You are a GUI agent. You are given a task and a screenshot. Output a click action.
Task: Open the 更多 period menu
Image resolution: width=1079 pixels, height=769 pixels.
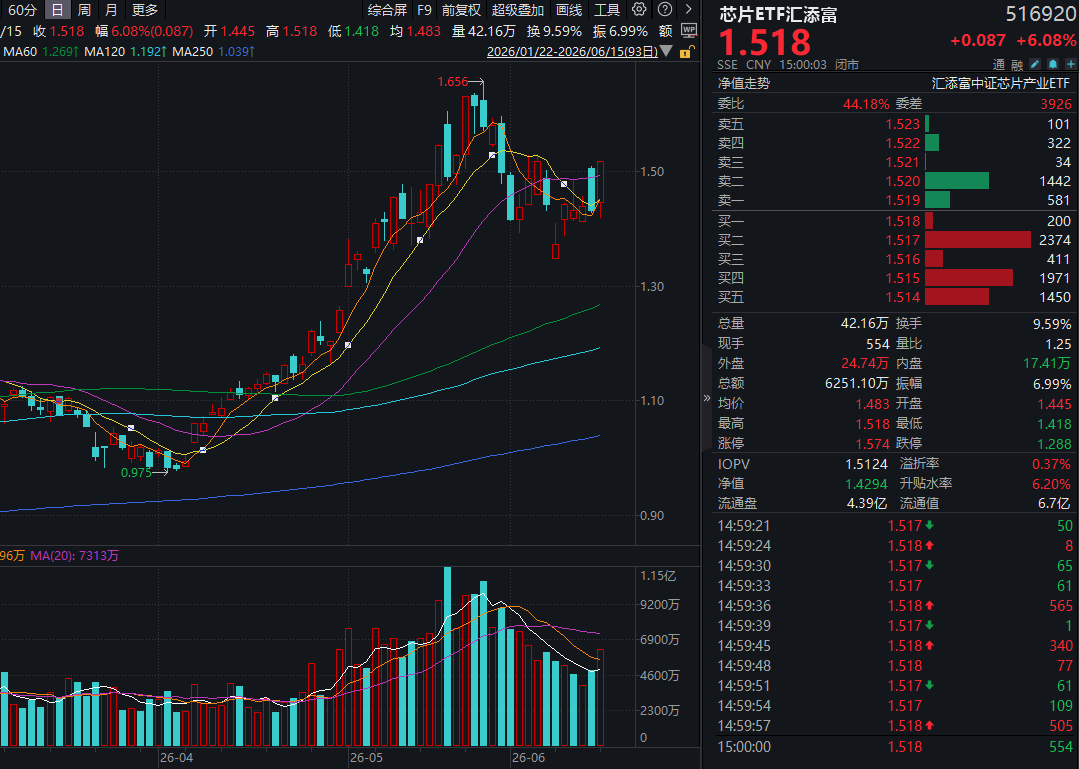(145, 10)
